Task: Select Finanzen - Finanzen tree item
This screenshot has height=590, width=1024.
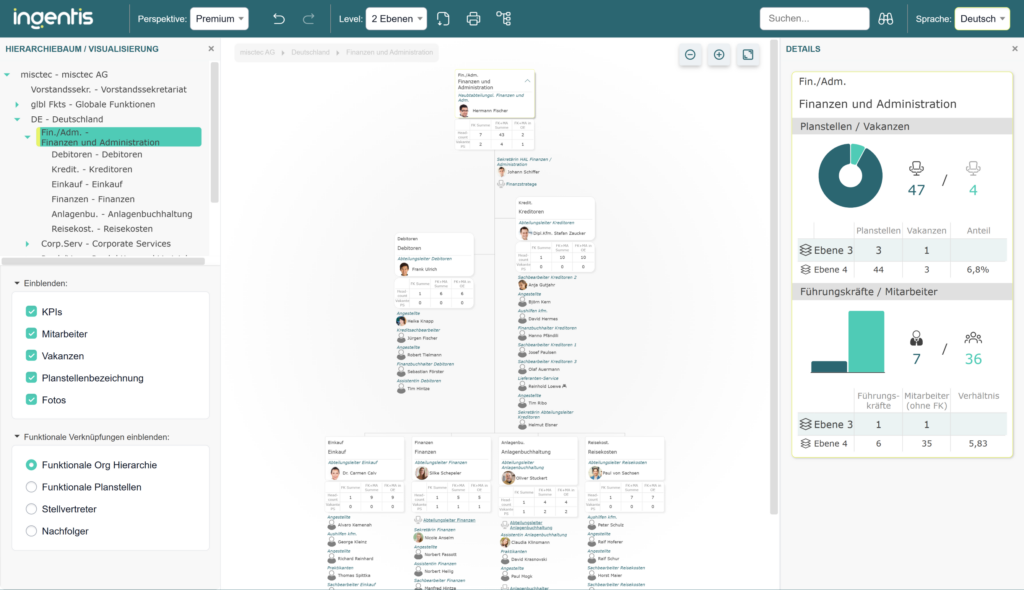Action: point(93,199)
